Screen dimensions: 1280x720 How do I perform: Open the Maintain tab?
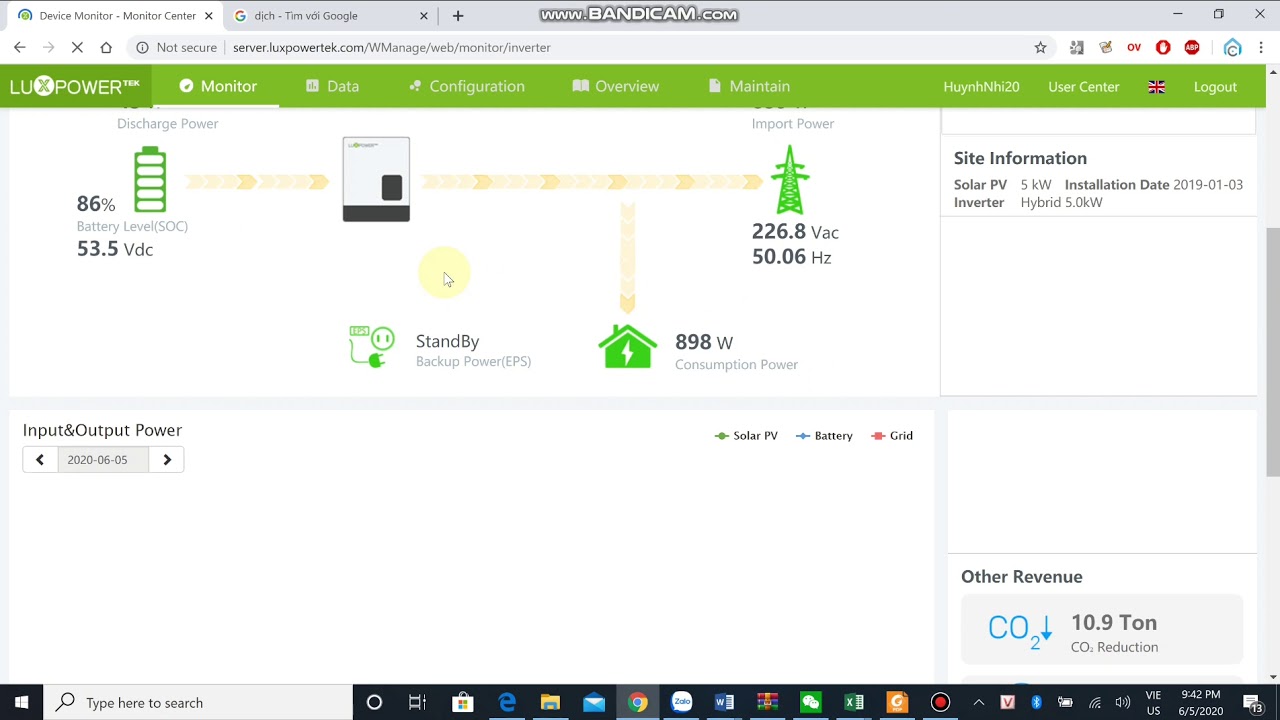[x=749, y=86]
